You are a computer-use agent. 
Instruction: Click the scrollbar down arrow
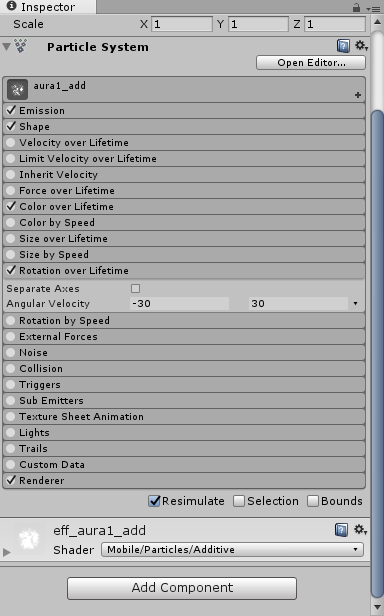[377, 607]
